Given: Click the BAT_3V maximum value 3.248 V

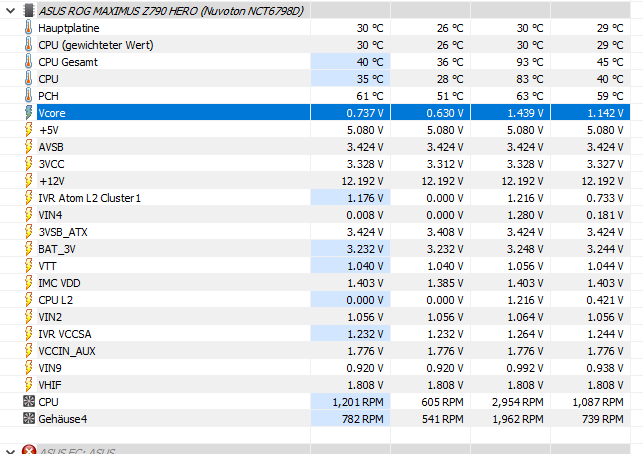Looking at the screenshot, I should 525,249.
